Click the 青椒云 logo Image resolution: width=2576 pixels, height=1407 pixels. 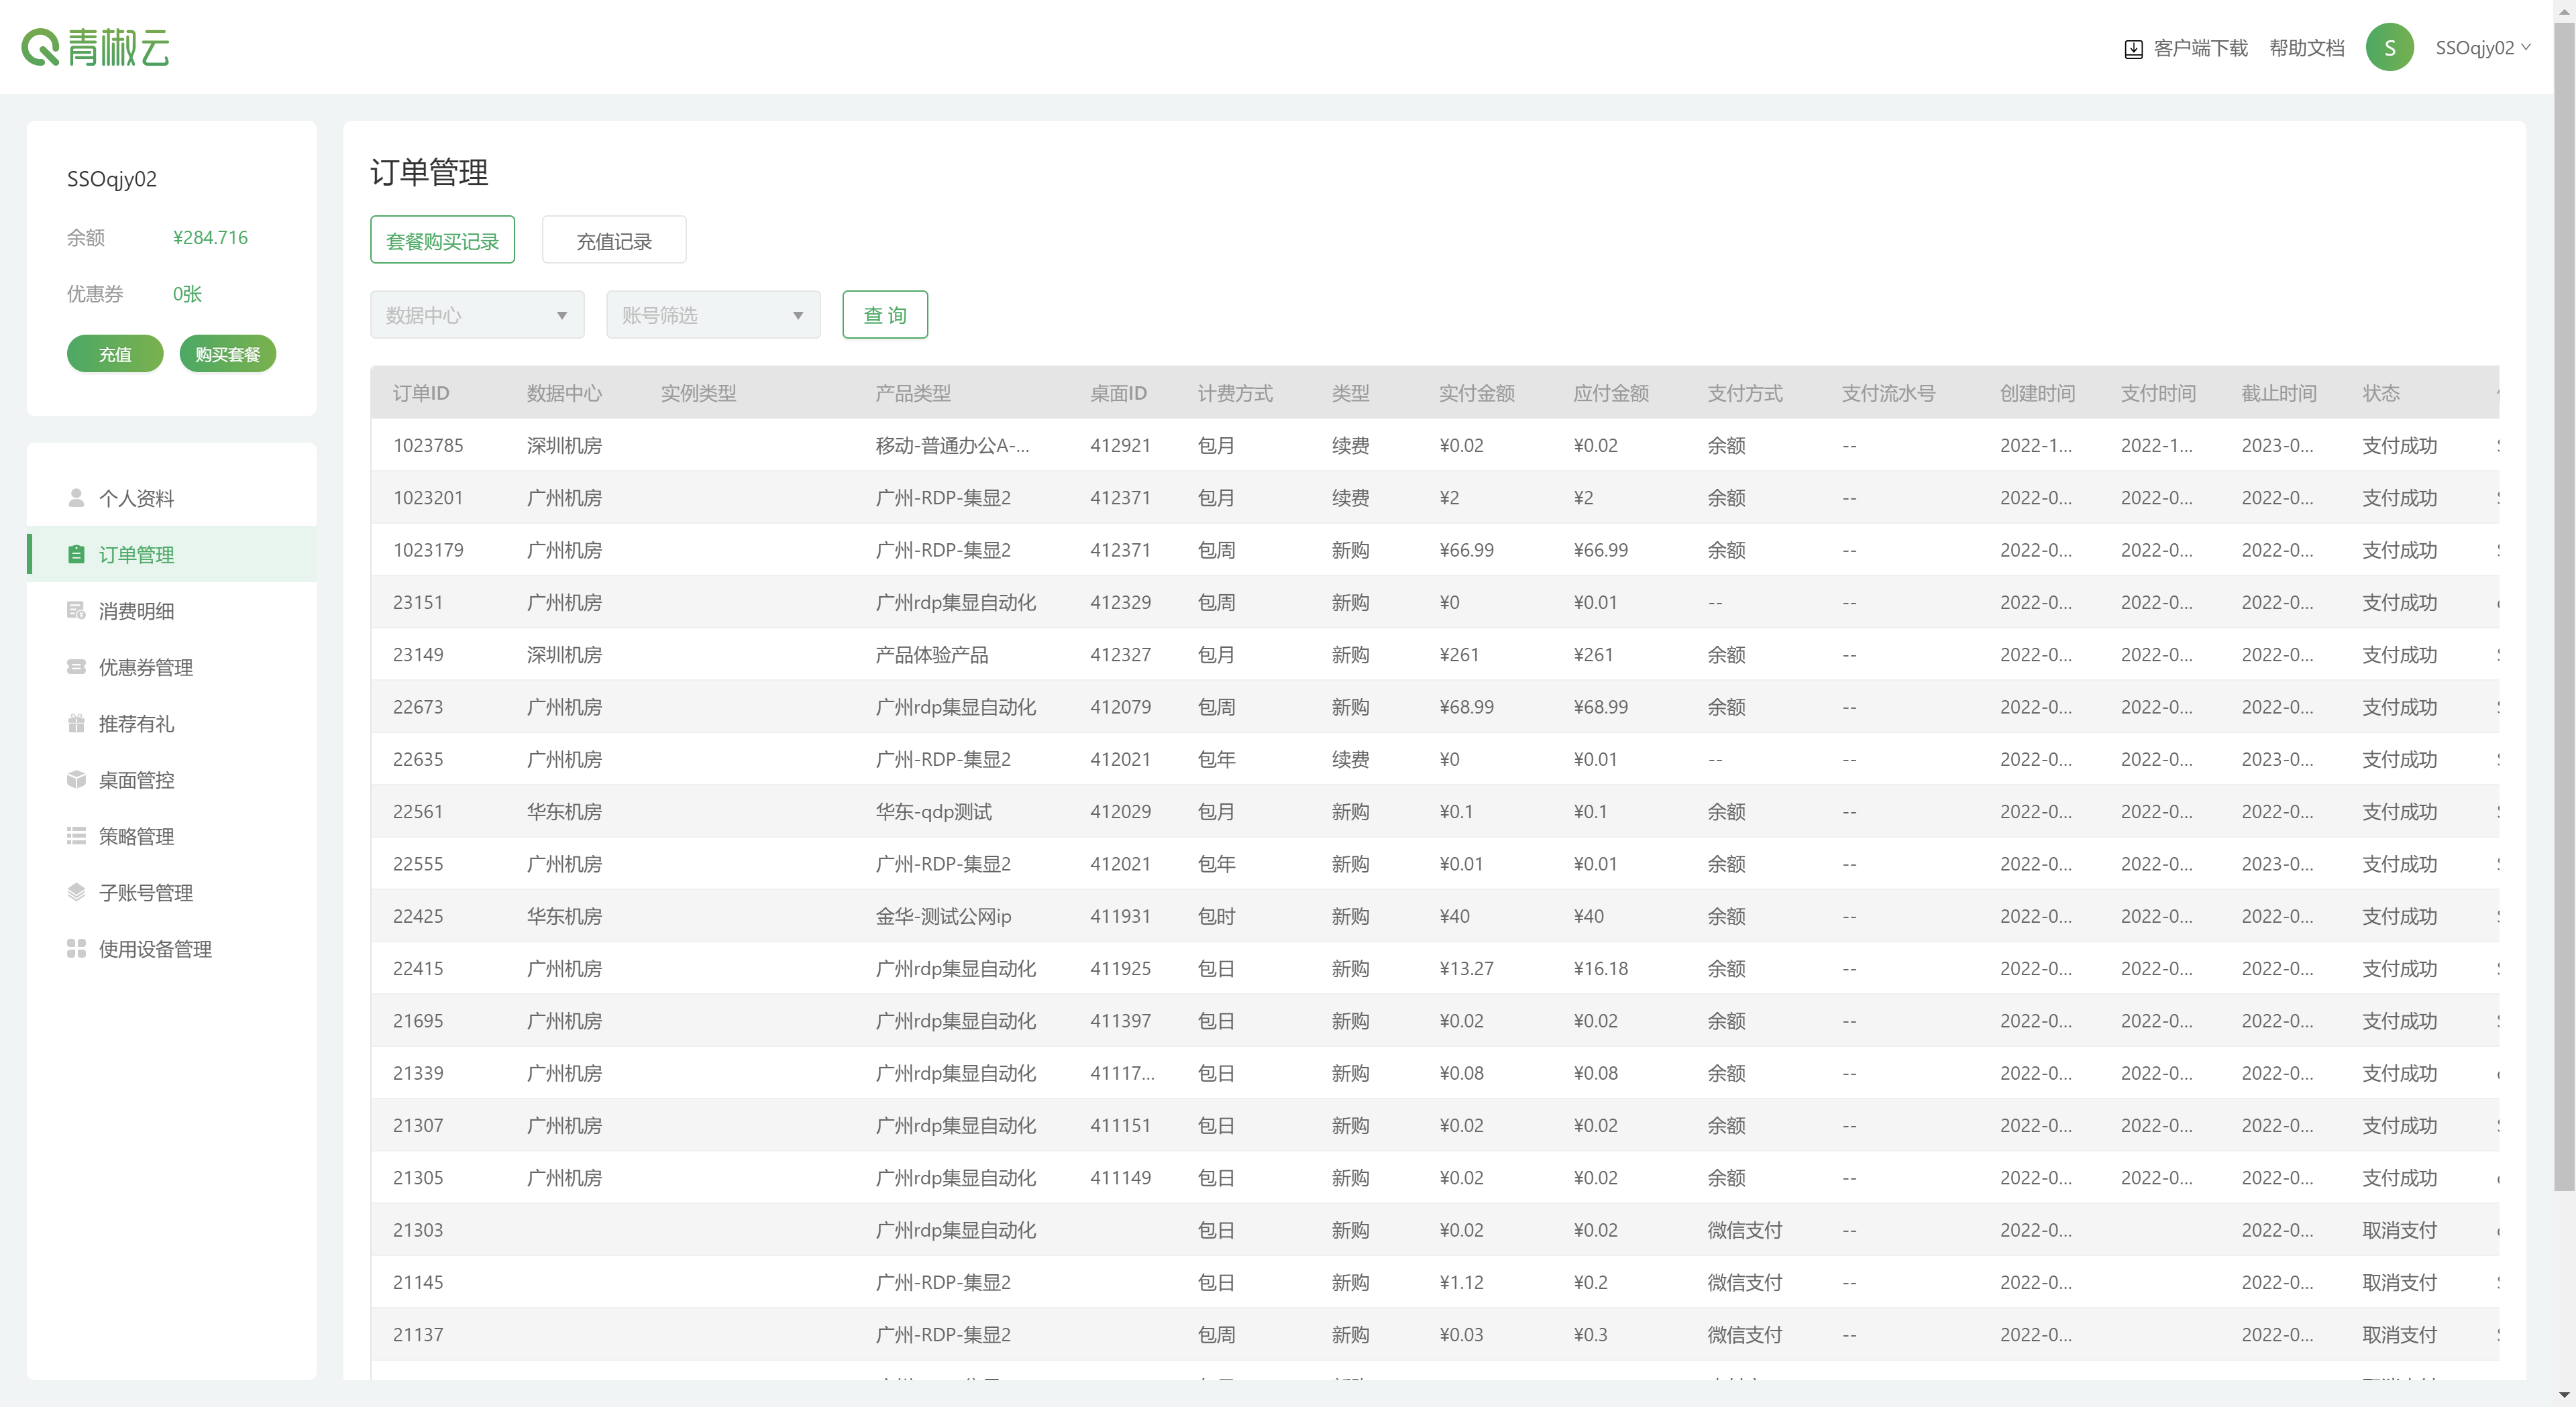point(95,47)
